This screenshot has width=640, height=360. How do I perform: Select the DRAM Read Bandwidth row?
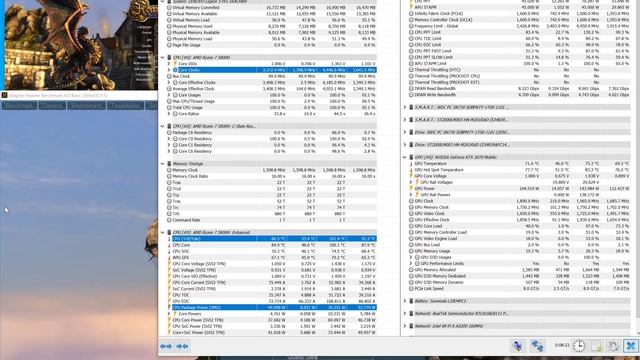519,89
